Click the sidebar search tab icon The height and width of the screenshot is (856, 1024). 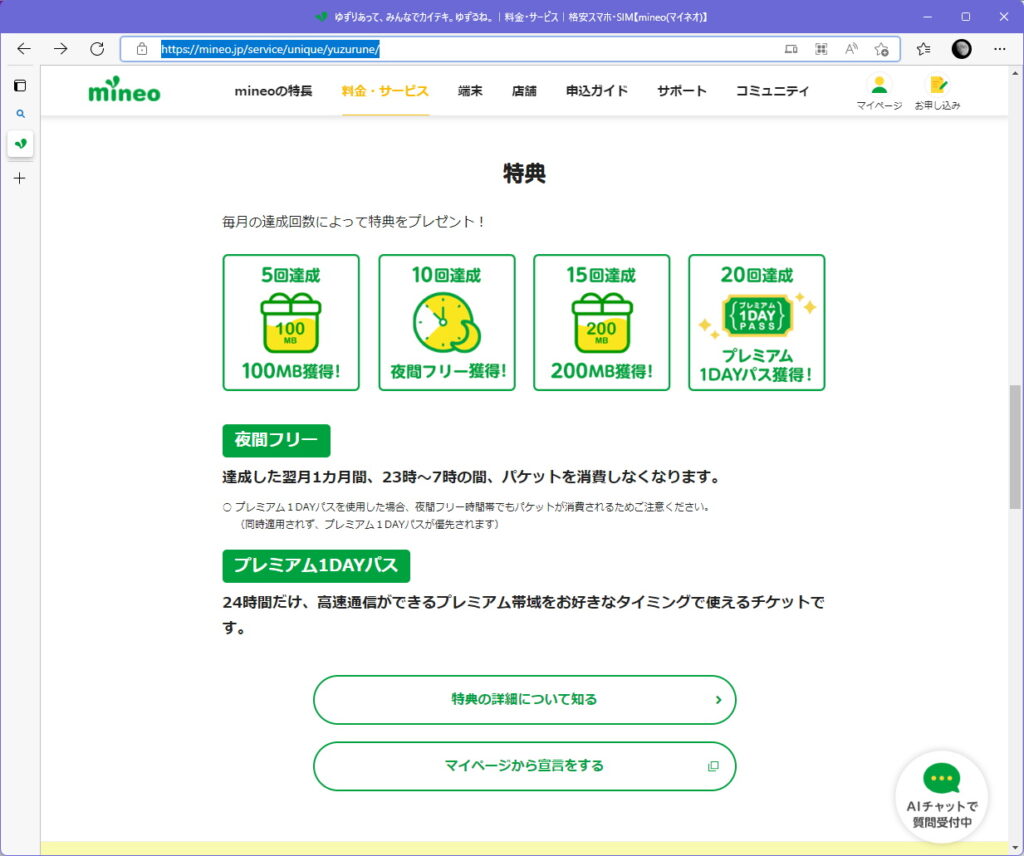[x=20, y=114]
